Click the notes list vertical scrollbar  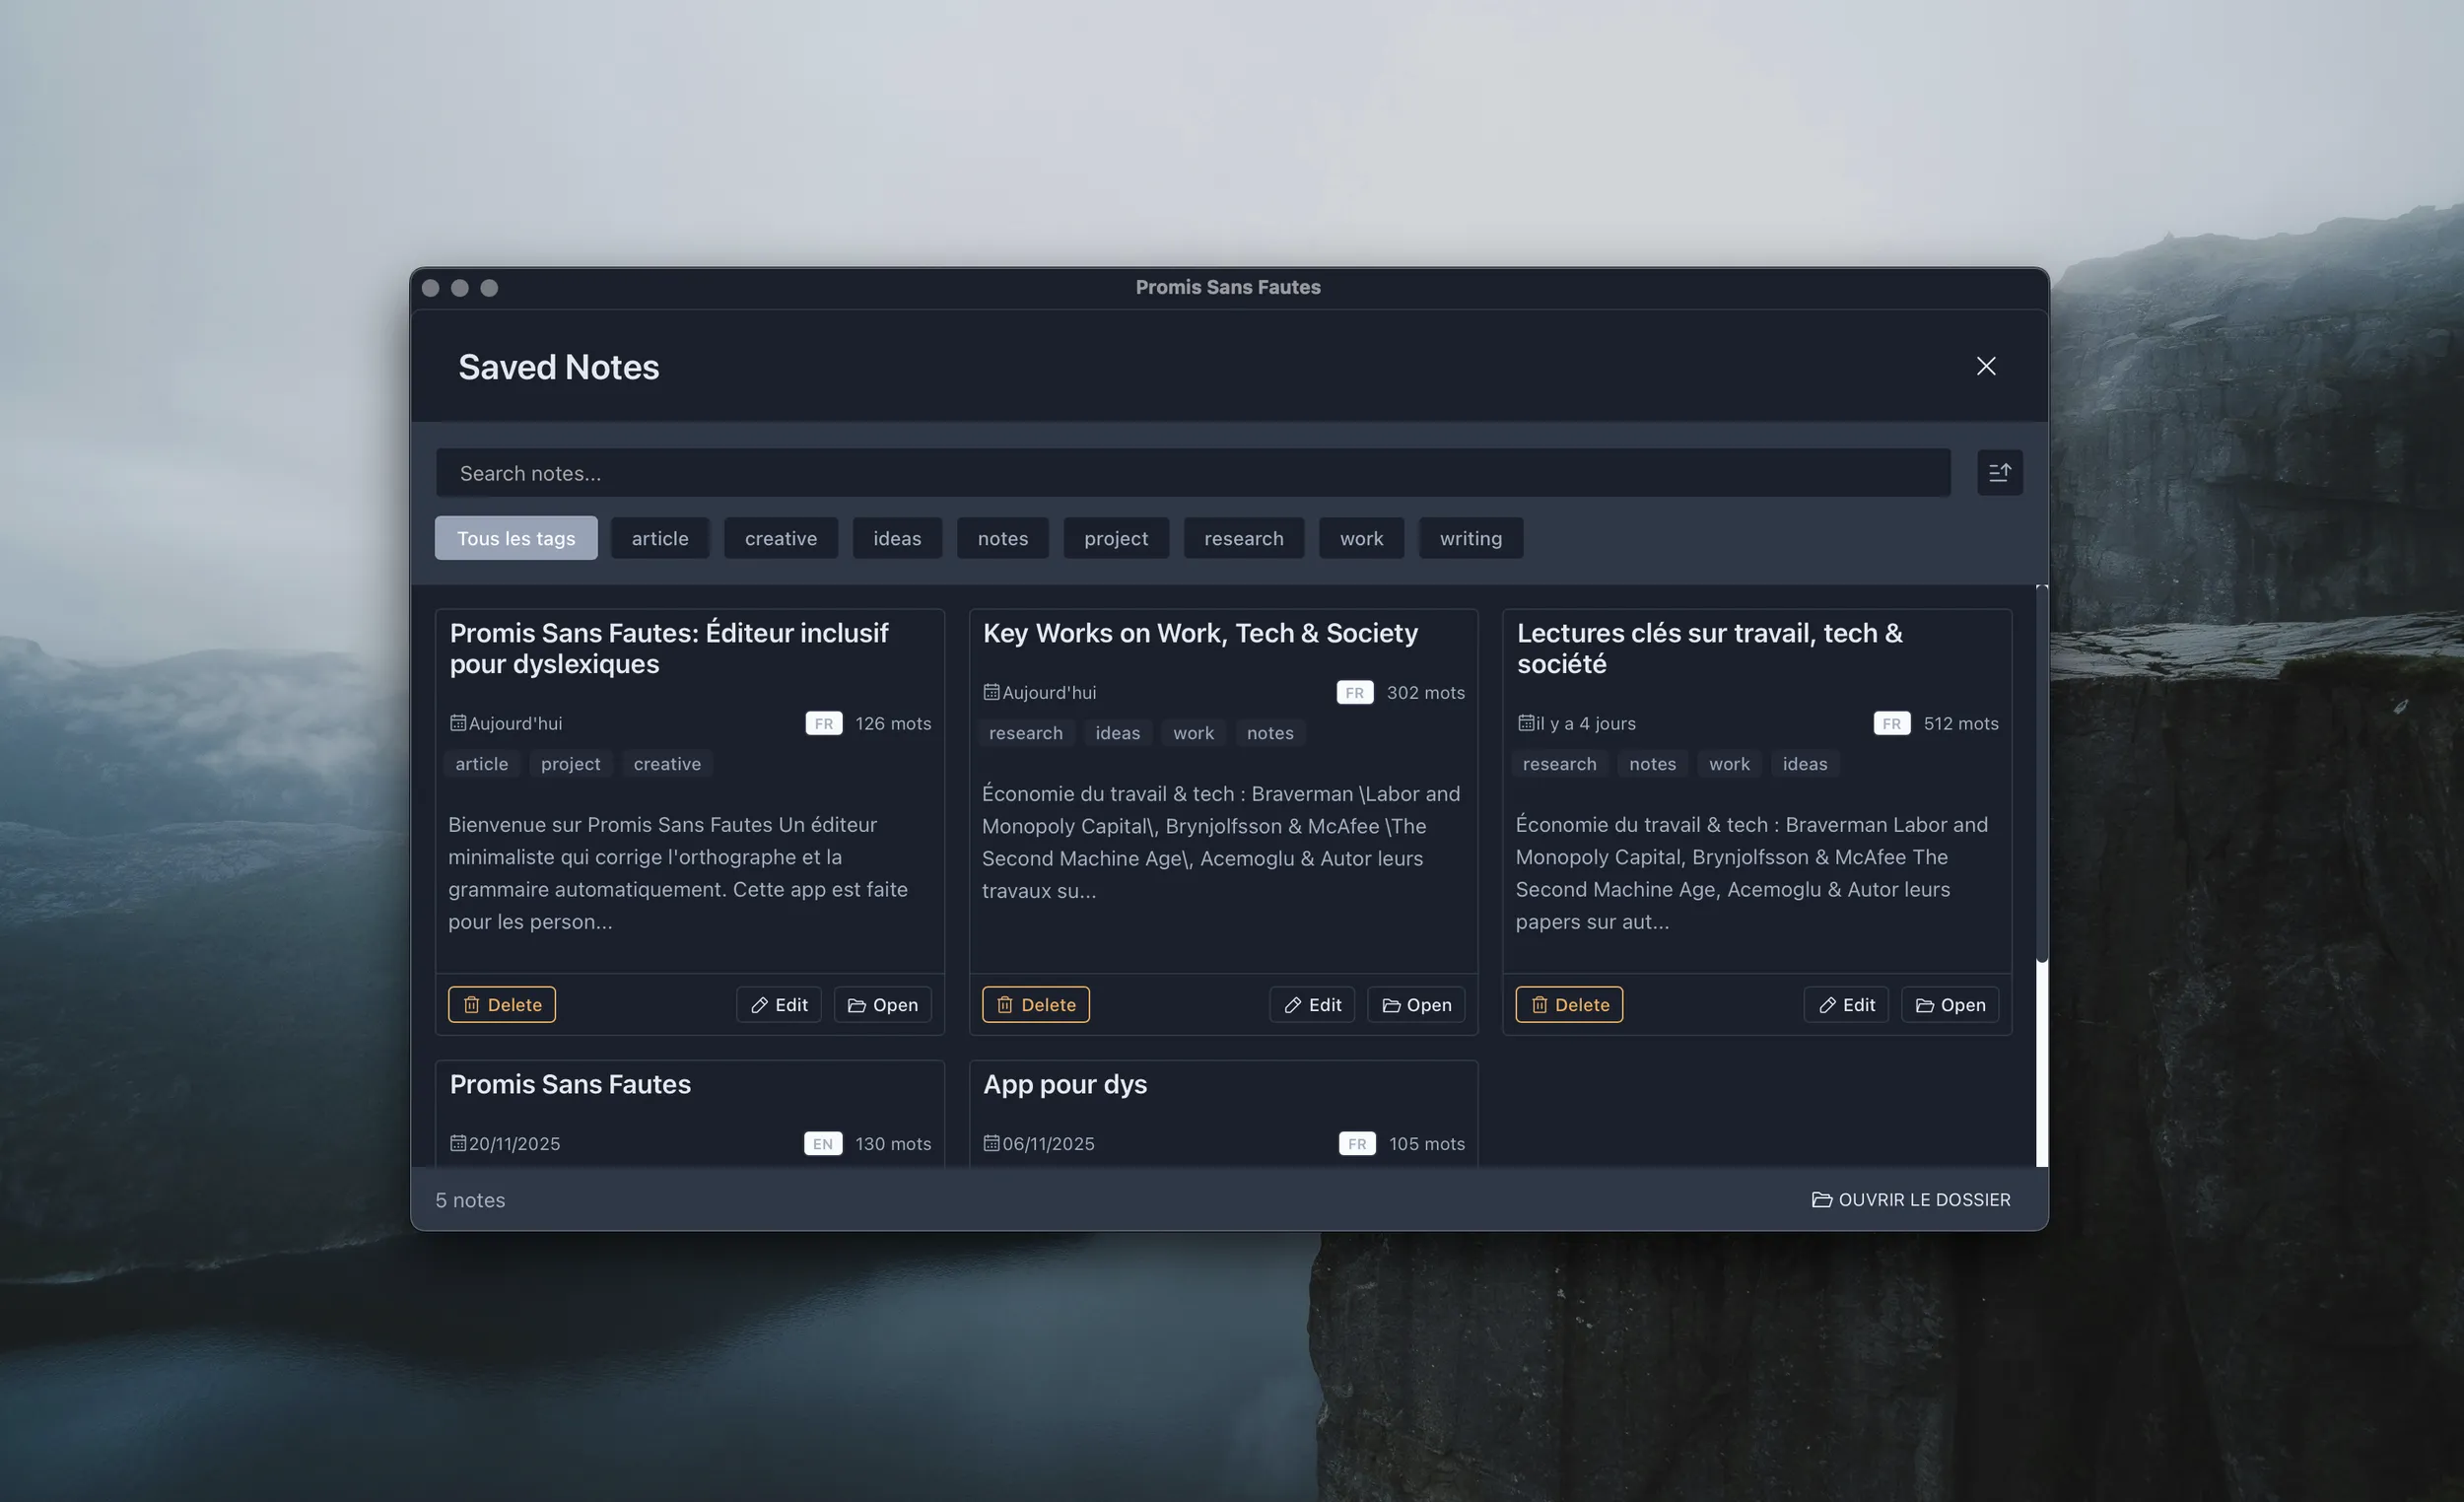pyautogui.click(x=2041, y=775)
